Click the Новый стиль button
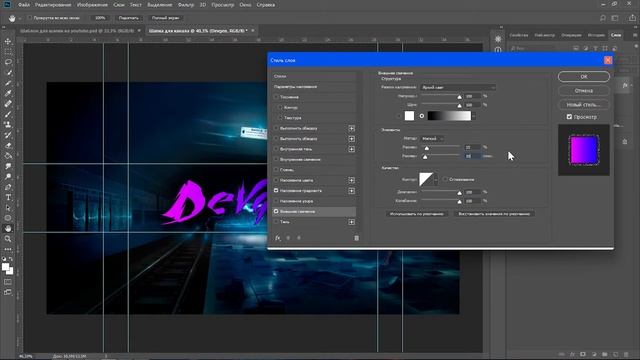The width and height of the screenshot is (640, 360). [584, 104]
